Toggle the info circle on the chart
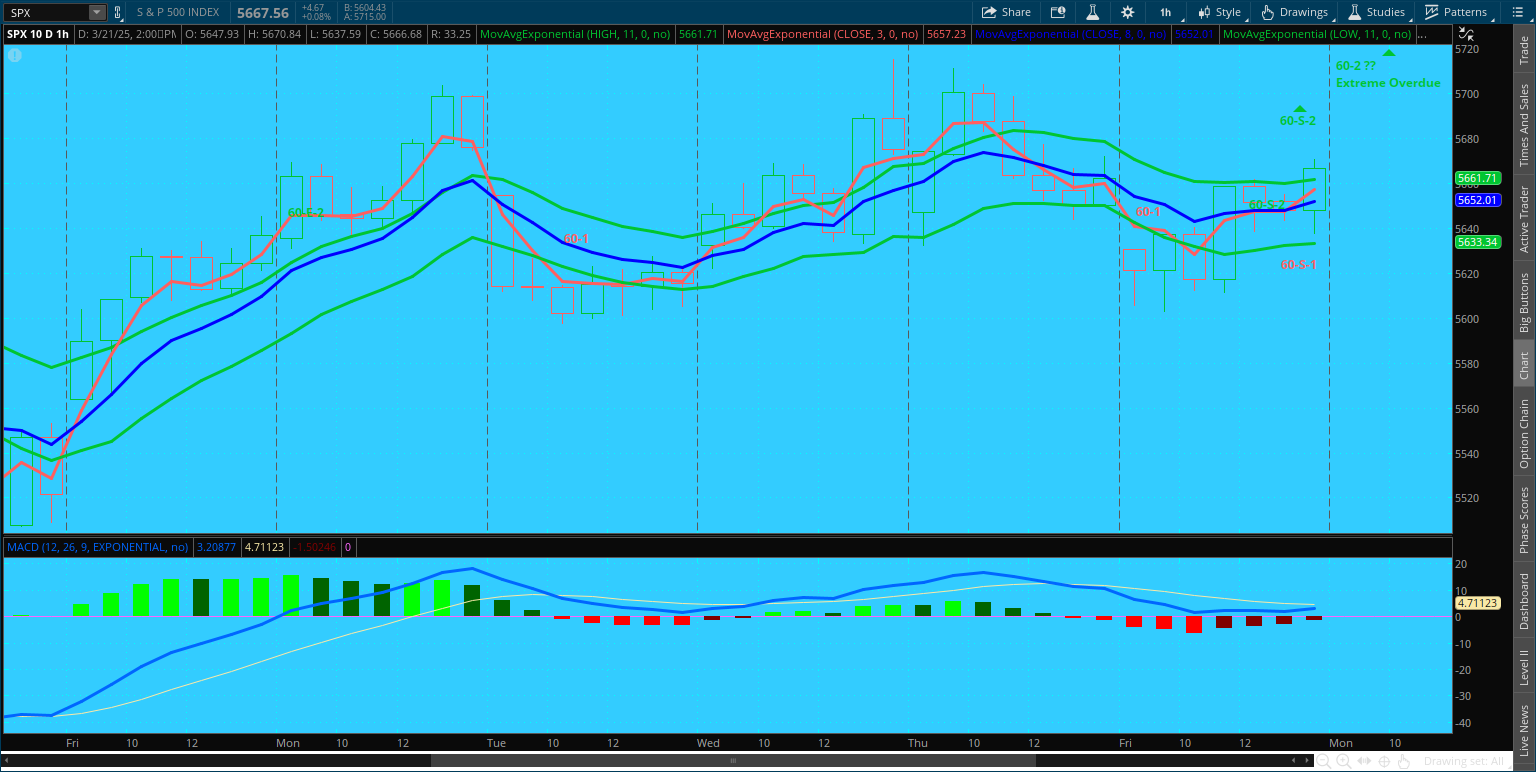This screenshot has width=1536, height=772. click(15, 55)
